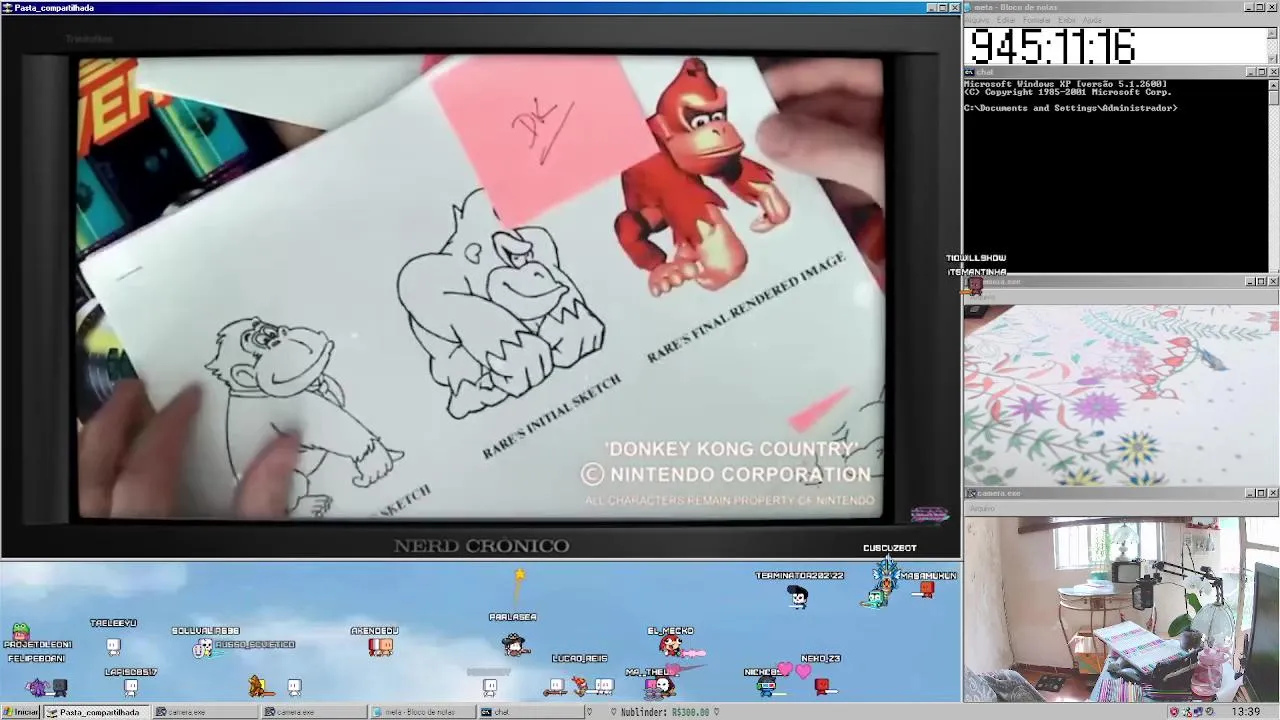
Task: Click the TERMINATOR202-22 avatar
Action: [798, 598]
